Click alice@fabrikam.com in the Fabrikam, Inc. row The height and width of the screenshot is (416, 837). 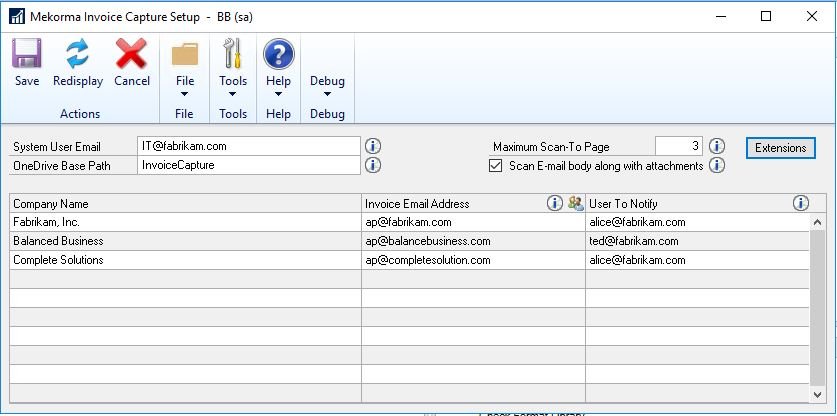tap(698, 222)
